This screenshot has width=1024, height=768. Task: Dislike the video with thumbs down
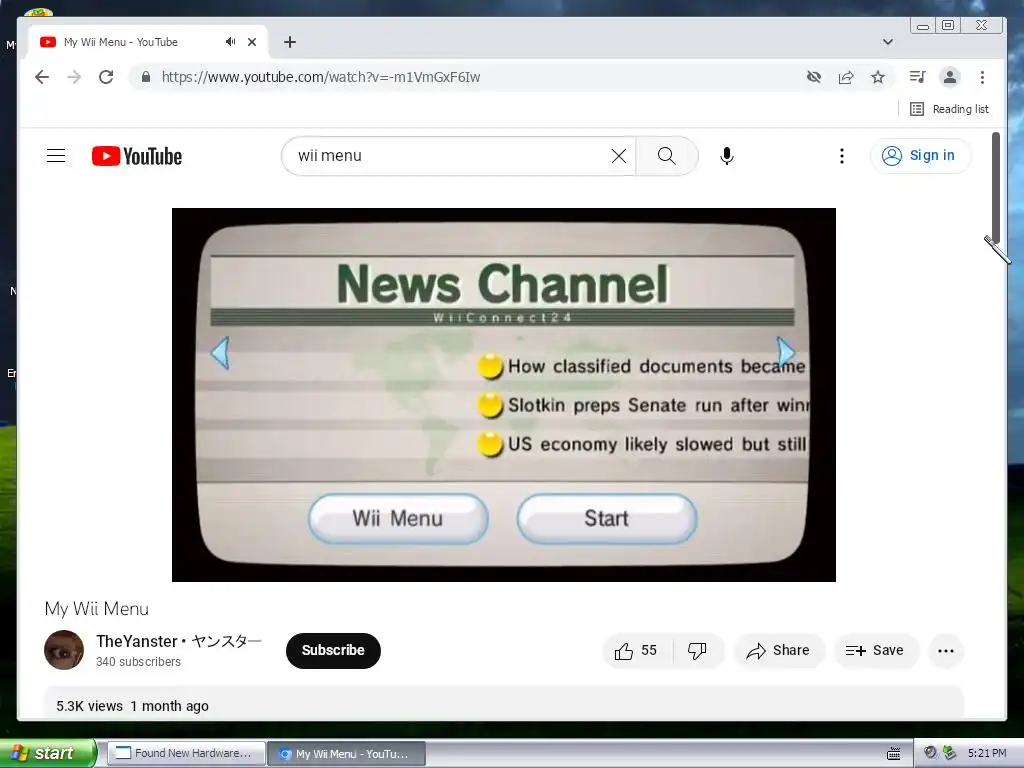[x=697, y=650]
